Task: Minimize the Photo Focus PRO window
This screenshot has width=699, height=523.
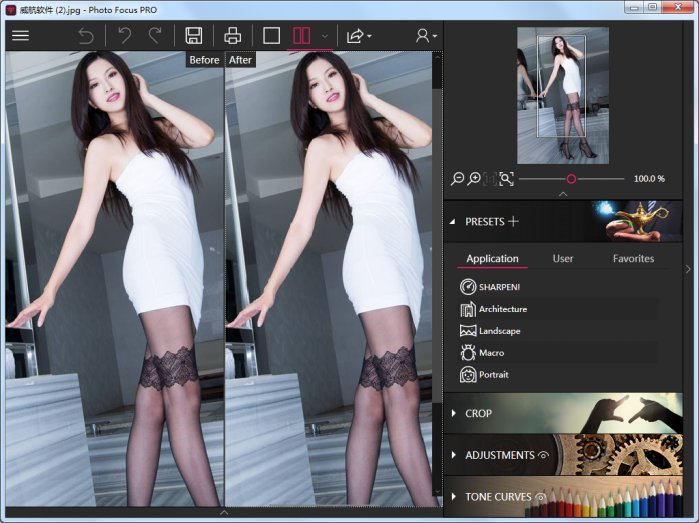Action: tap(634, 7)
